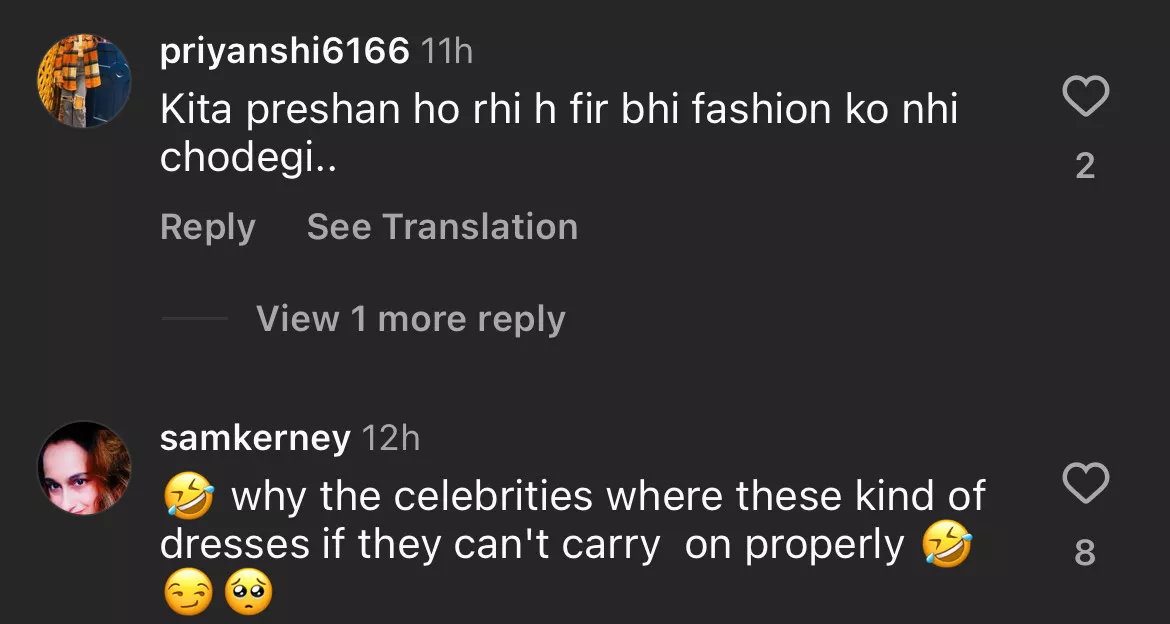
Task: Open samkerney's profile picture
Action: pos(84,467)
